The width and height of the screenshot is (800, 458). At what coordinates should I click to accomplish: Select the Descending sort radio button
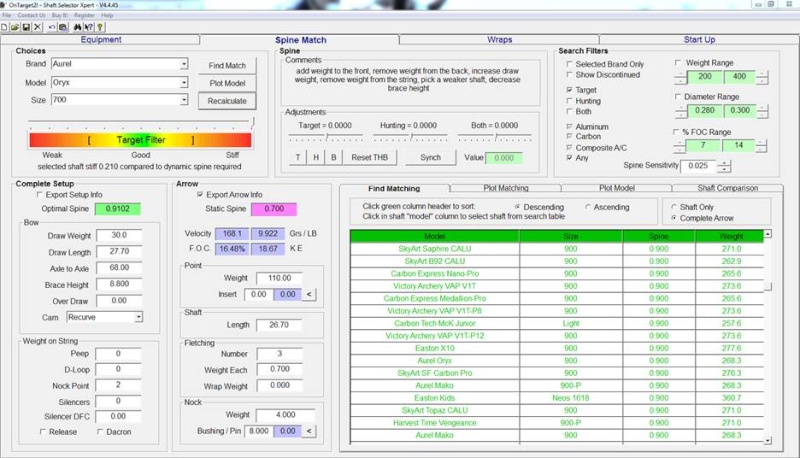[517, 207]
